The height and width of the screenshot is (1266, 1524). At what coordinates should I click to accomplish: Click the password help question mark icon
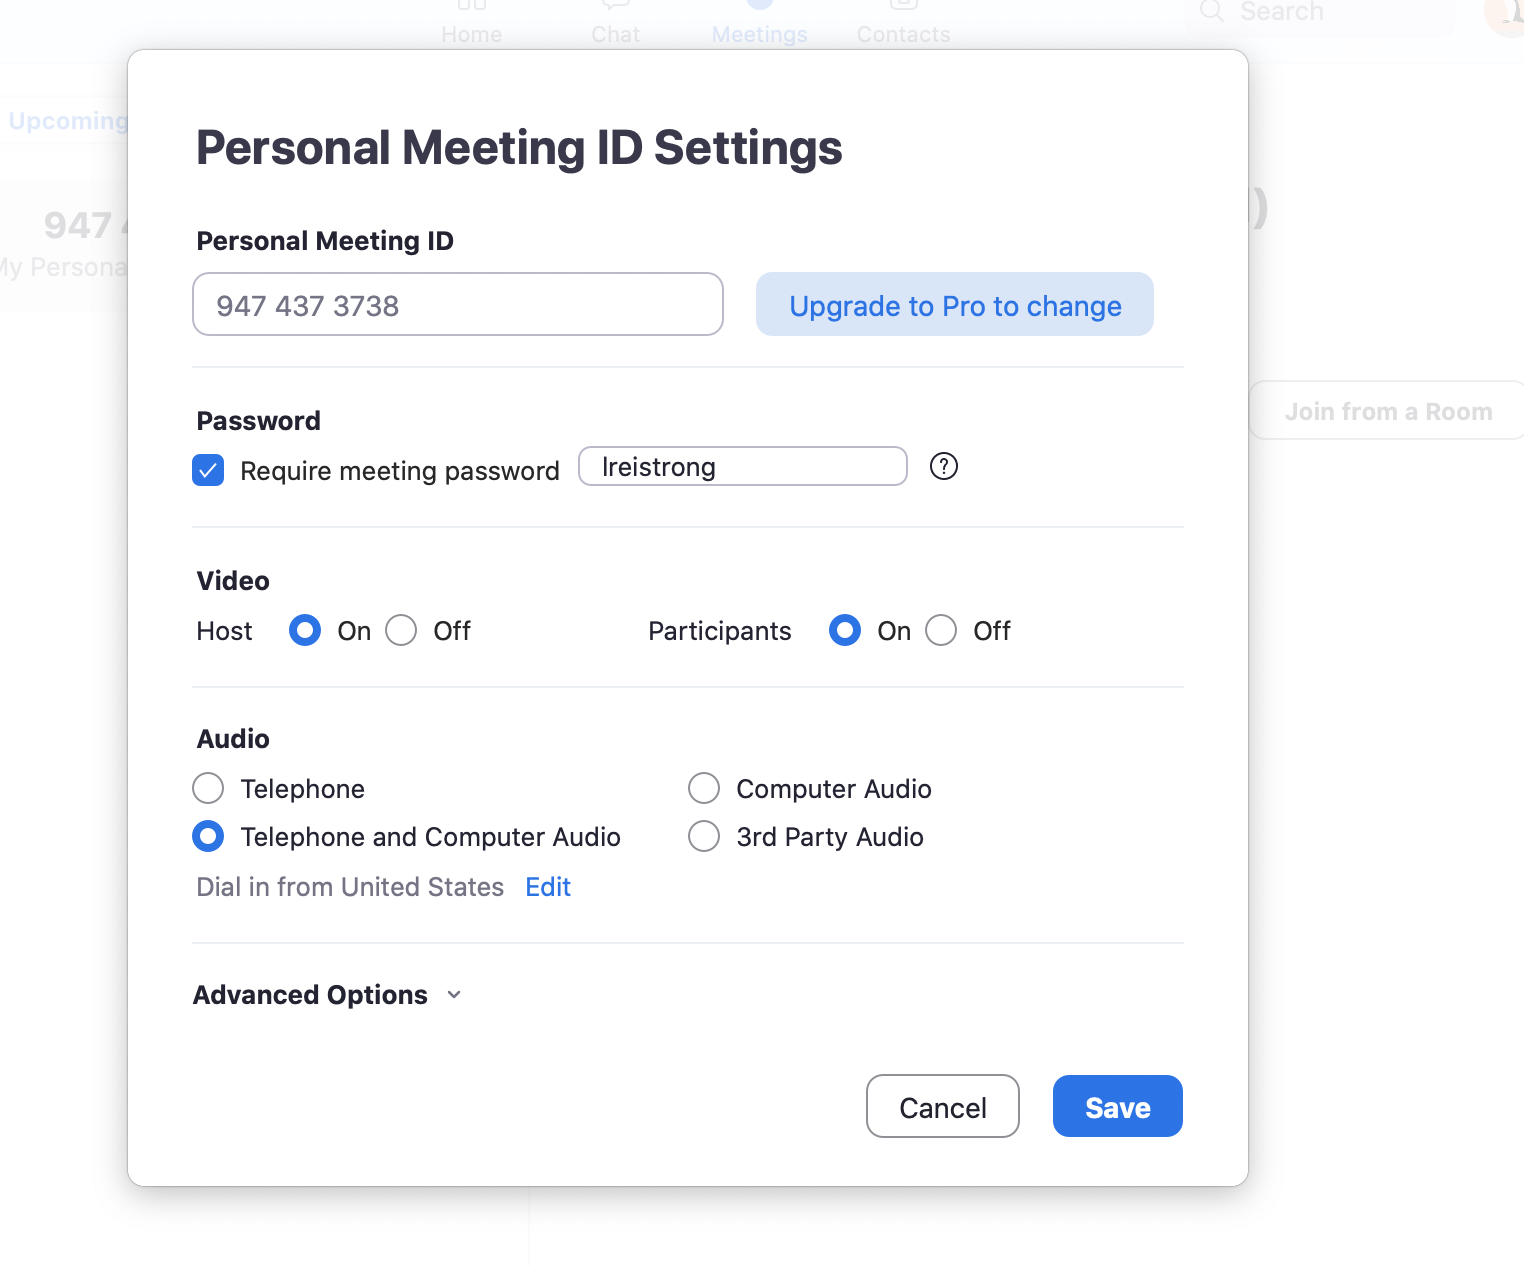point(943,466)
